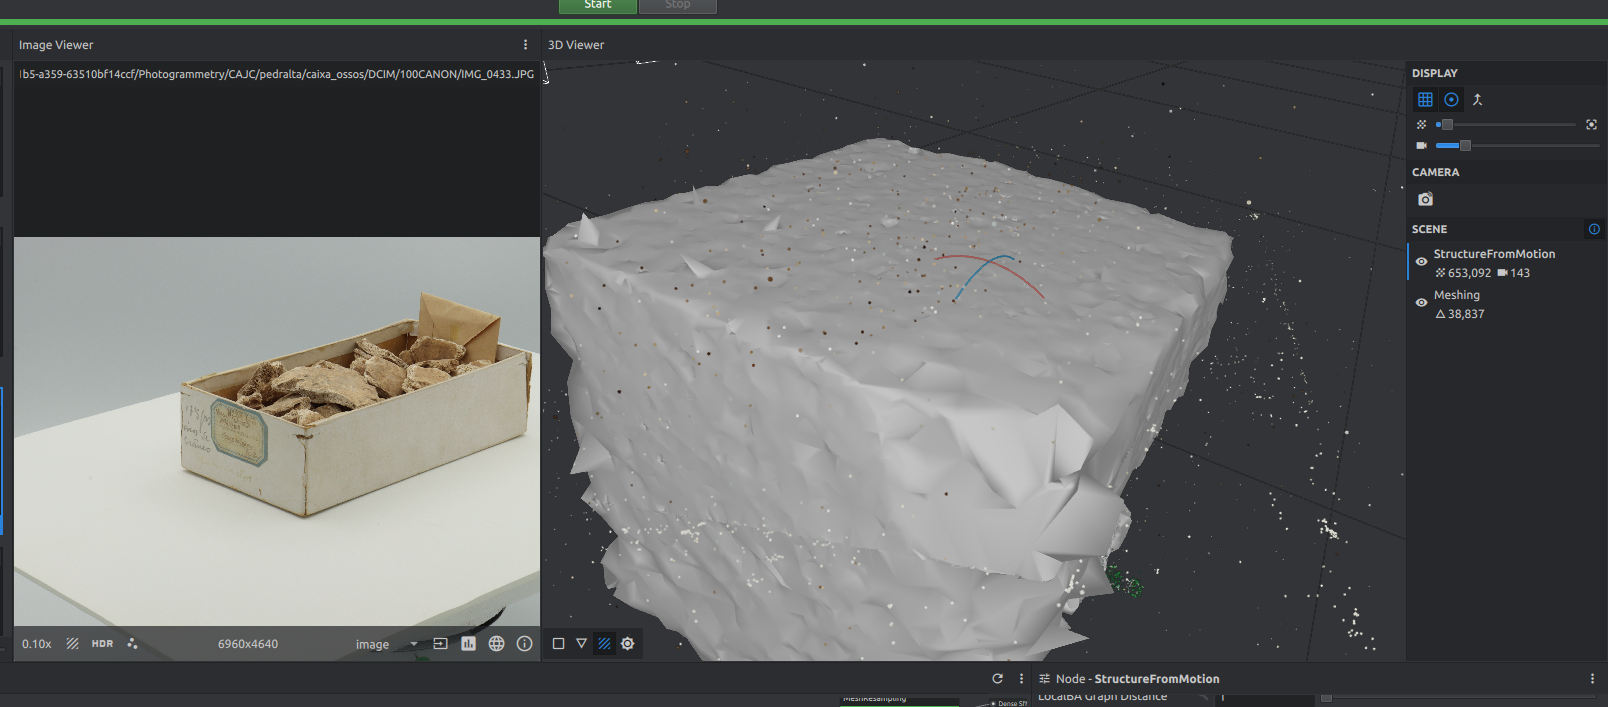Toggle the origin locator icon
This screenshot has width=1608, height=707.
click(1477, 99)
